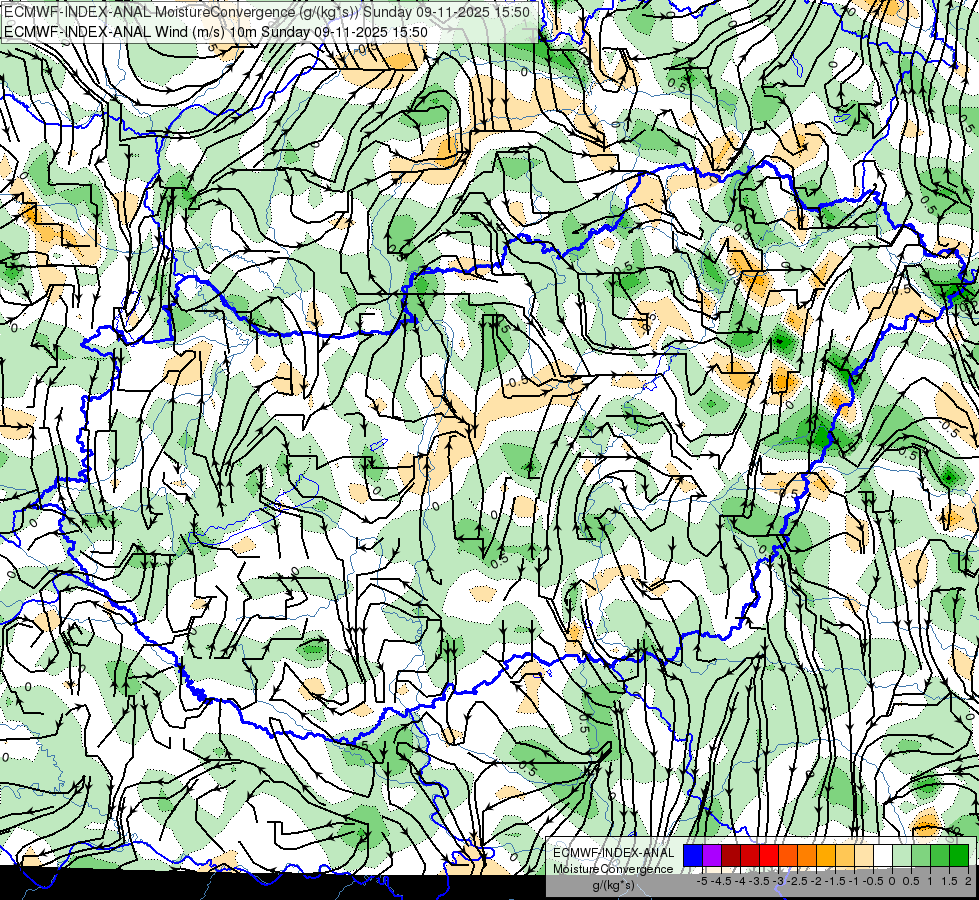Click the legend value -1.5
This screenshot has height=900, width=979.
pos(835,881)
